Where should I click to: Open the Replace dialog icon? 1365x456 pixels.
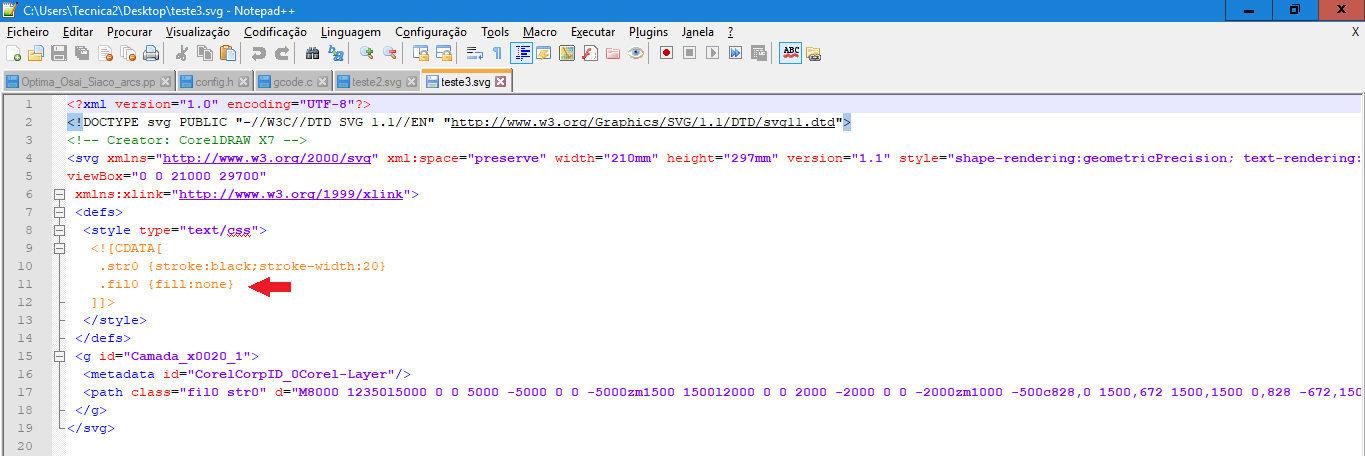pos(336,53)
